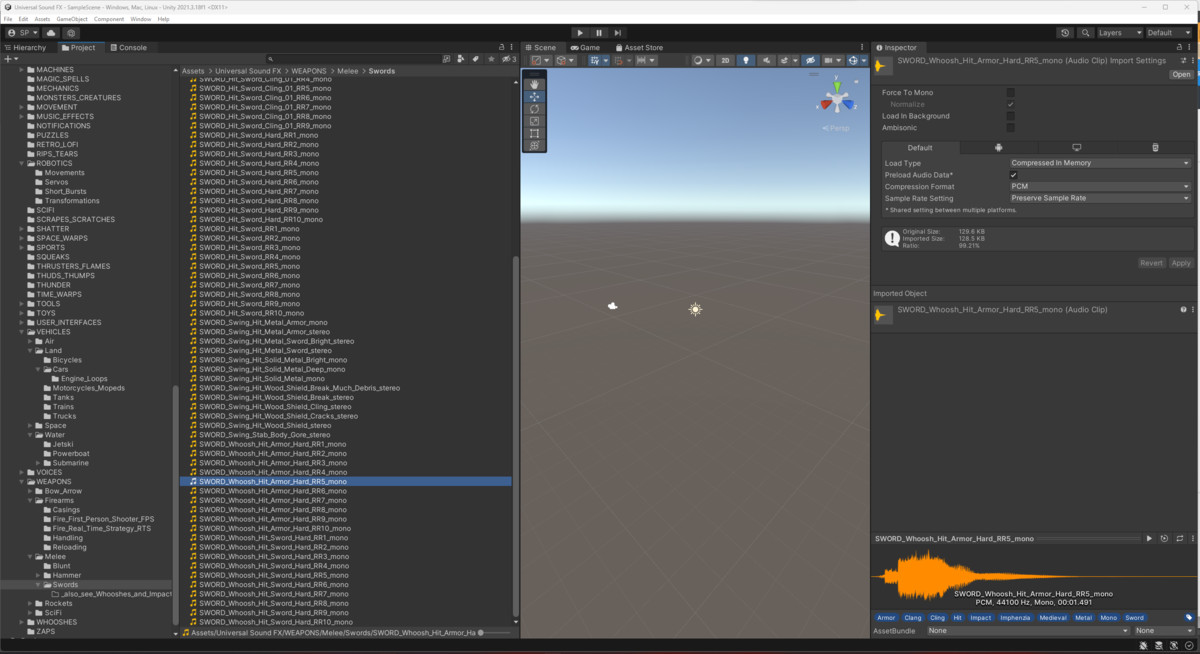The height and width of the screenshot is (654, 1200).
Task: Open the Project create plus menu
Action: pyautogui.click(x=9, y=59)
